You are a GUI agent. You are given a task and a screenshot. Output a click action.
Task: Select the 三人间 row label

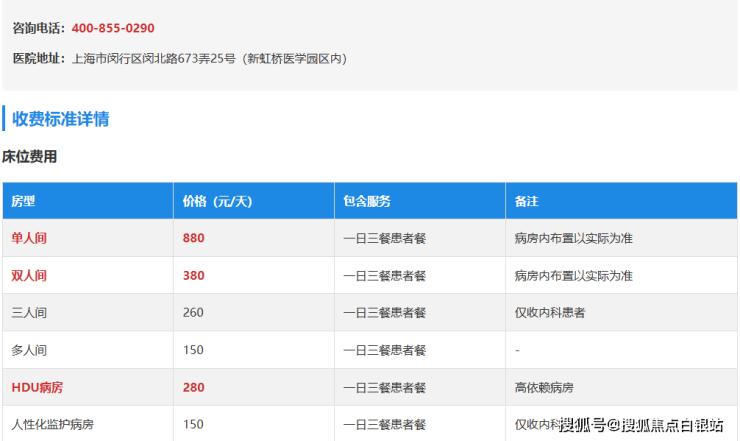coord(29,312)
